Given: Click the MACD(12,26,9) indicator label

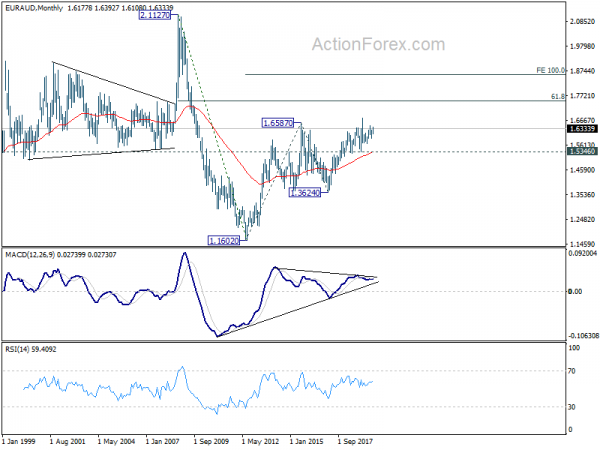Looking at the screenshot, I should pyautogui.click(x=30, y=255).
